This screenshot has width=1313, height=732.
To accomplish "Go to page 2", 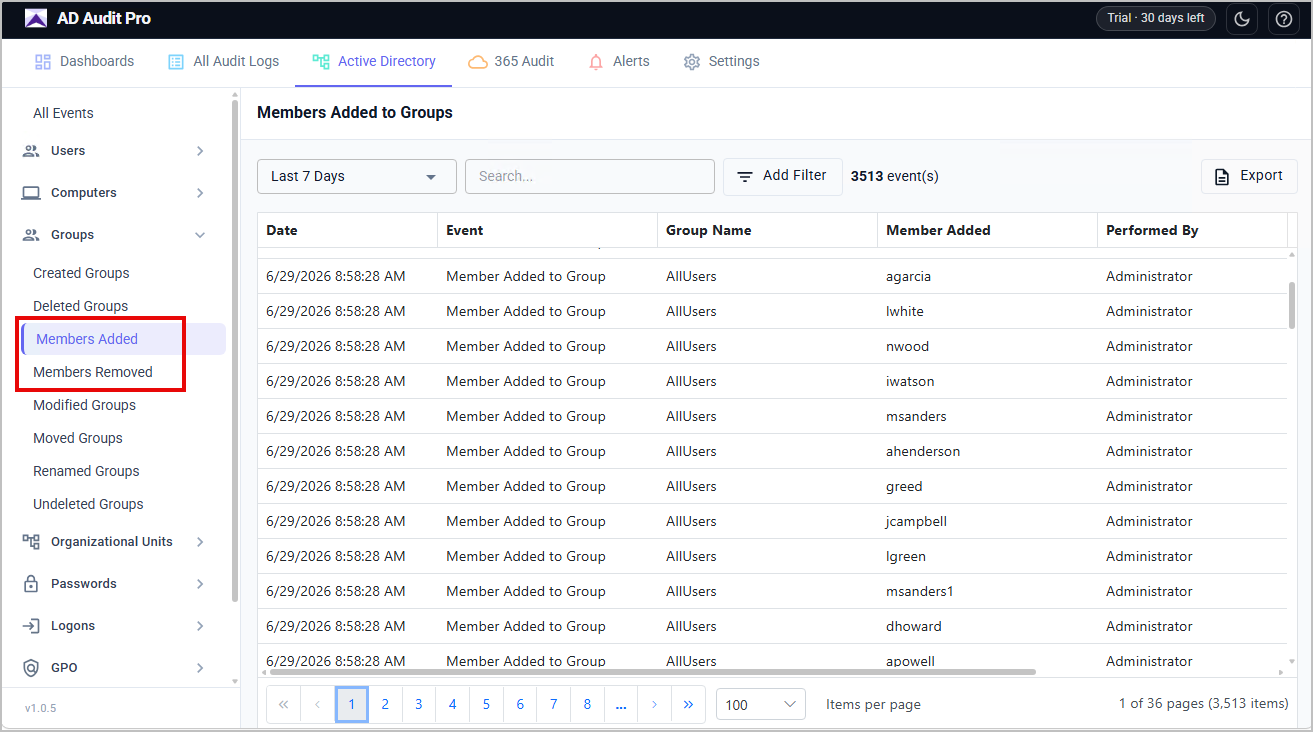I will pyautogui.click(x=385, y=704).
